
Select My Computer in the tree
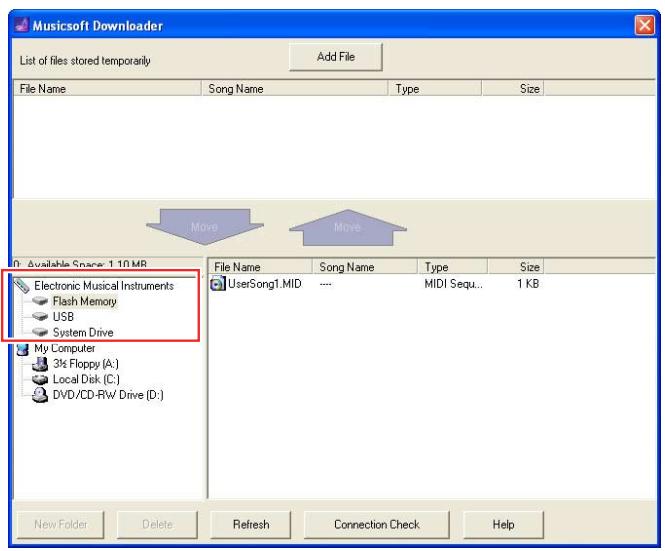[64, 348]
